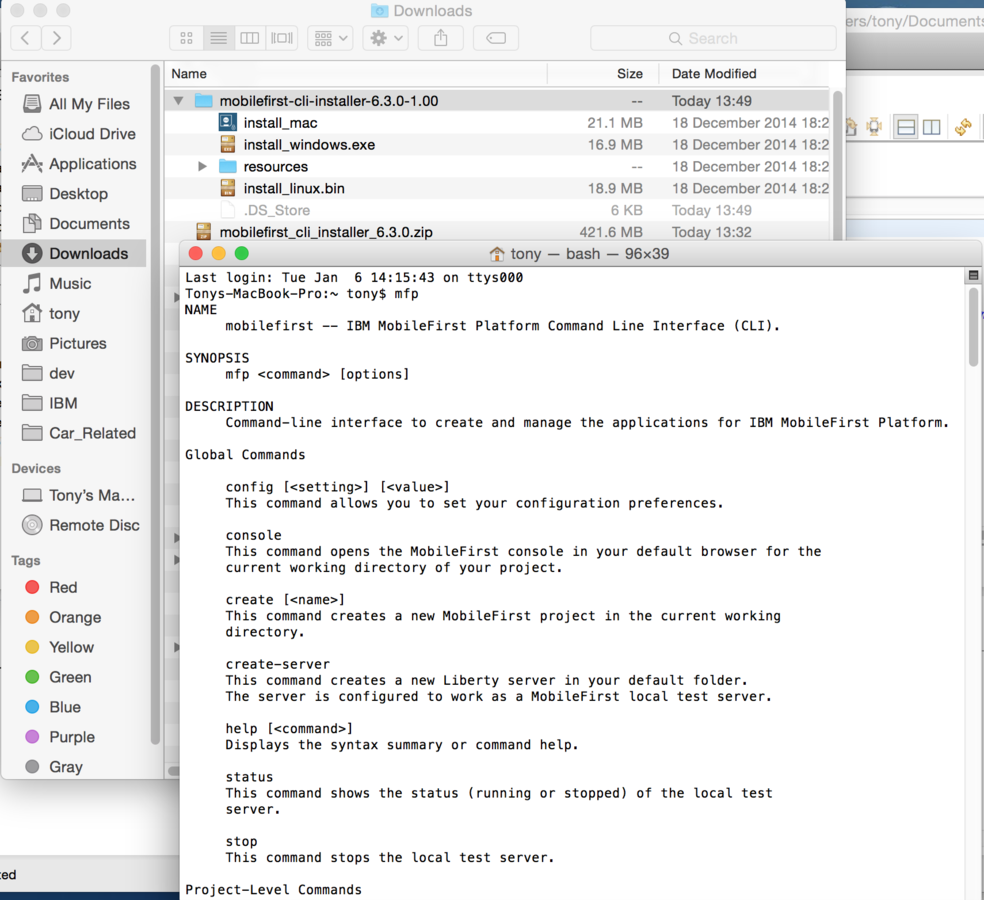Viewport: 984px width, 900px height.
Task: Filter by Gray tag
Action: [x=53, y=767]
